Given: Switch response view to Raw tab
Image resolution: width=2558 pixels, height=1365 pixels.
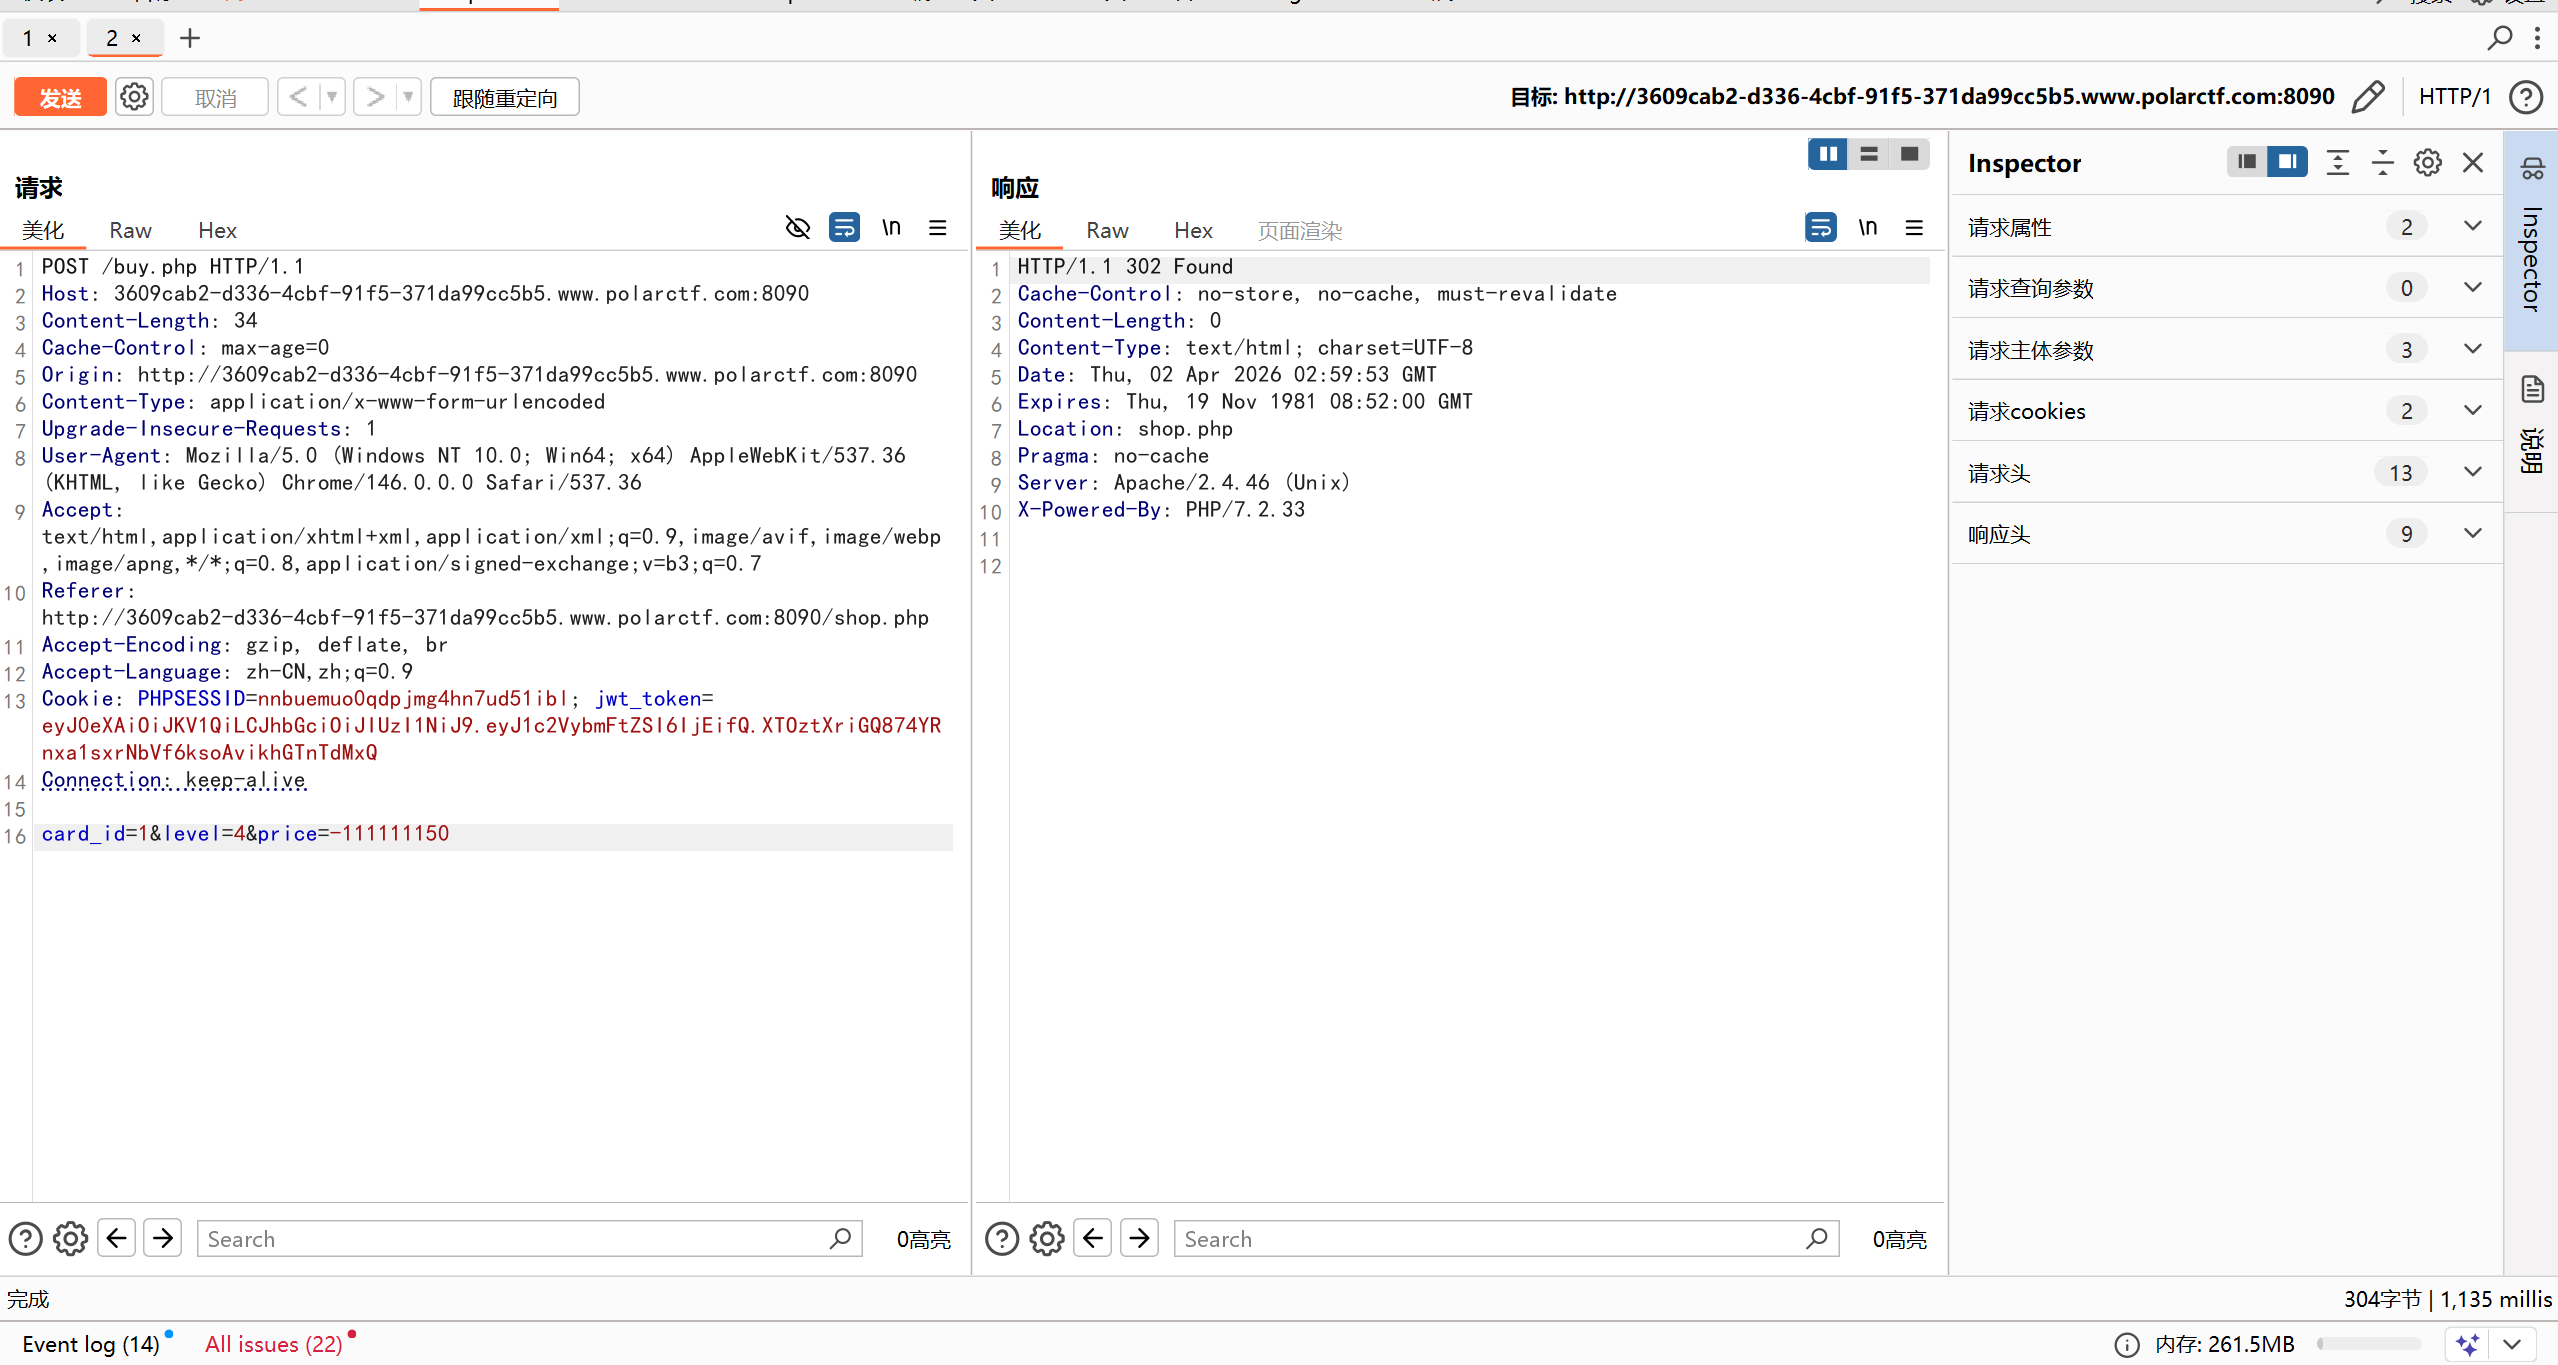Looking at the screenshot, I should (x=1107, y=231).
